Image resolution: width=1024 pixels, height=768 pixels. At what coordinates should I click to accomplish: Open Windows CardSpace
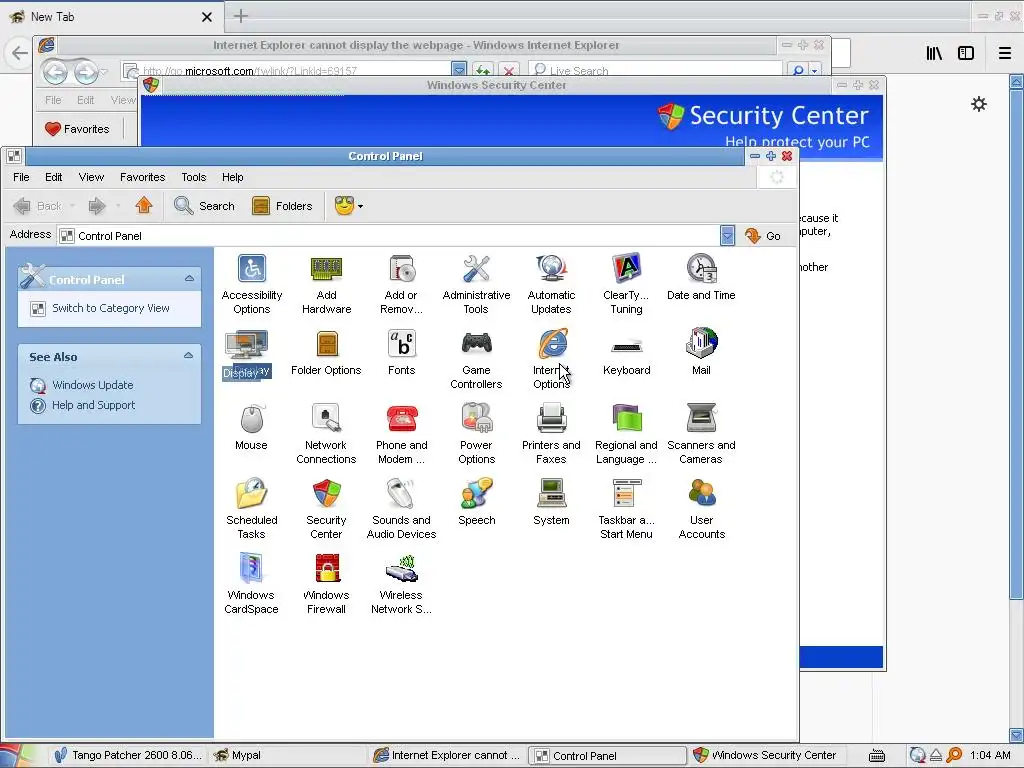click(x=251, y=584)
